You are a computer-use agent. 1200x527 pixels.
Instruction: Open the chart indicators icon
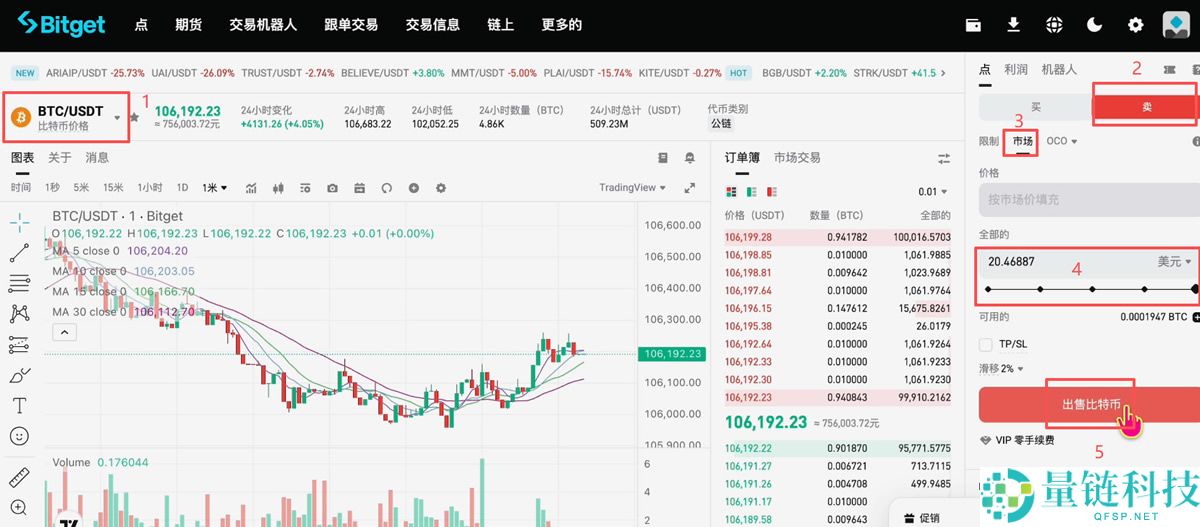click(251, 188)
